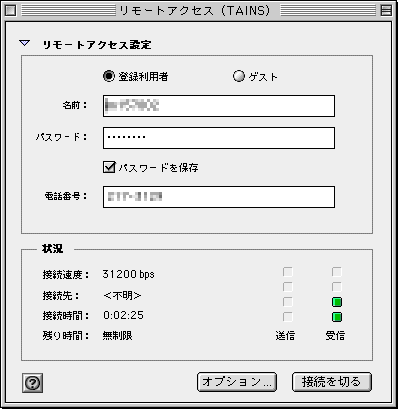
Task: Click the パスワード: label
Action: click(x=61, y=137)
